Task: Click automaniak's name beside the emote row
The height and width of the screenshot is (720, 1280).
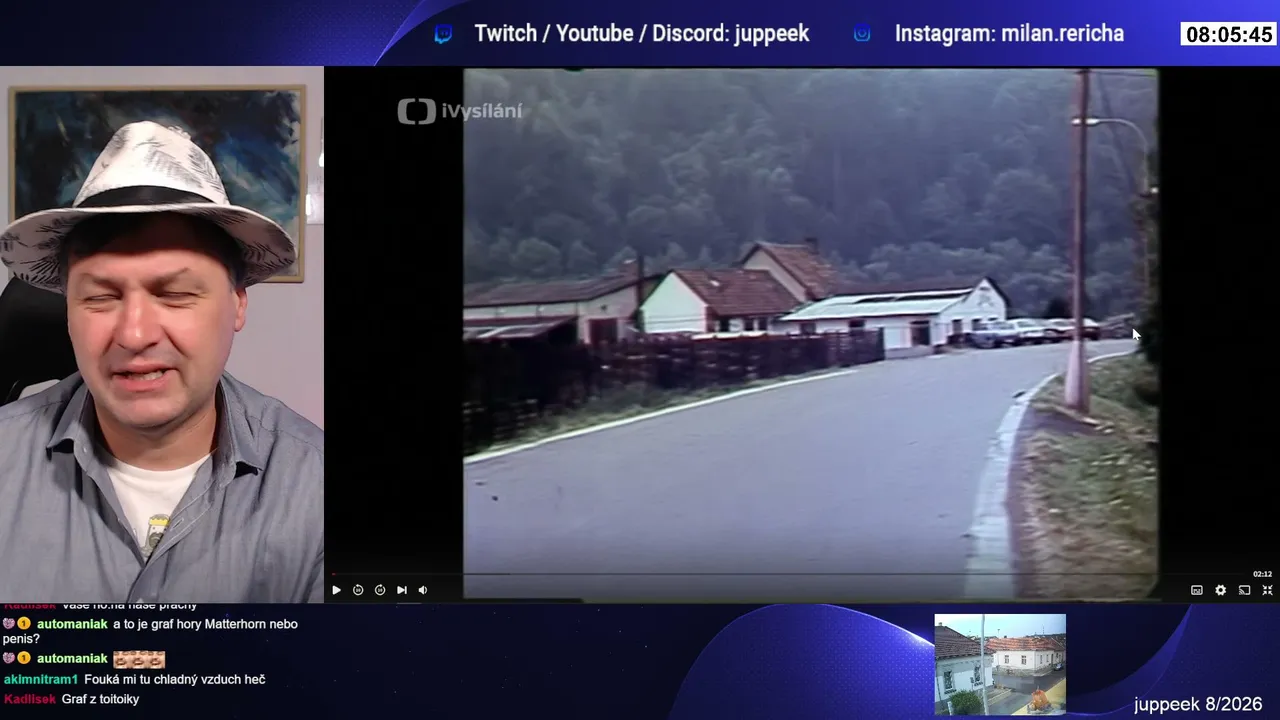Action: [72, 659]
